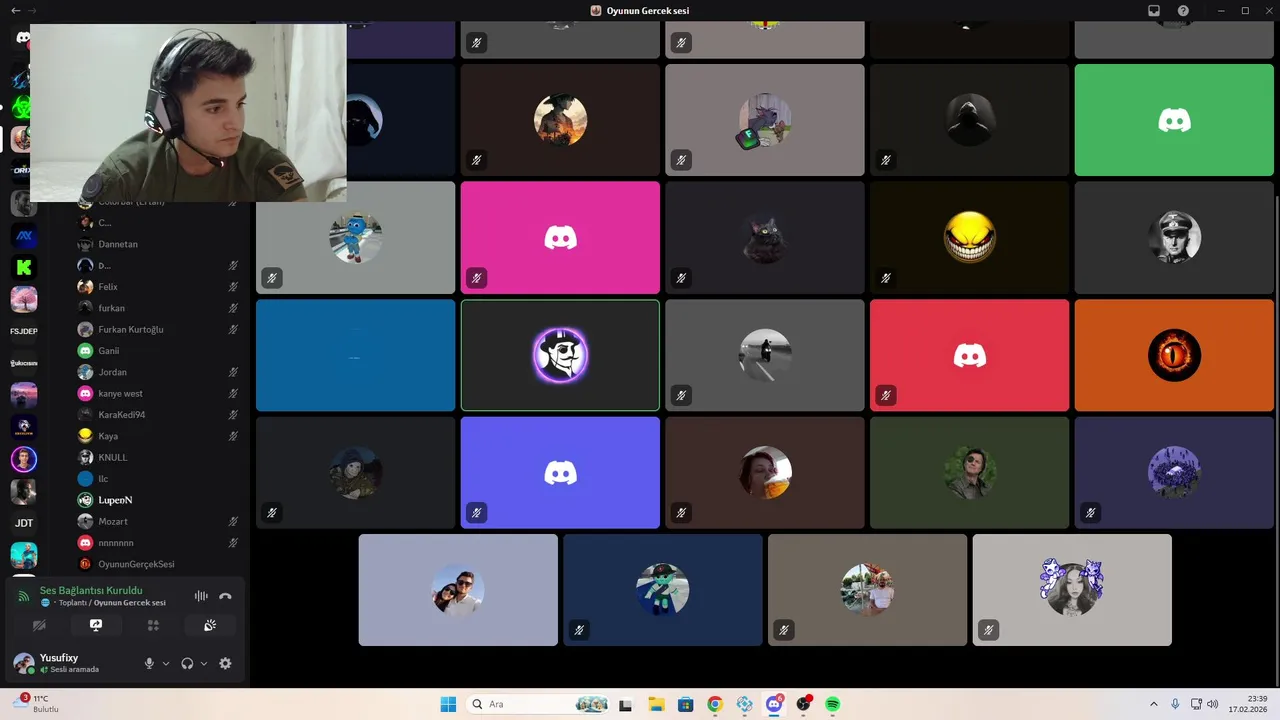The height and width of the screenshot is (720, 1280).
Task: Click the floating webcam preview overlay
Action: 188,113
